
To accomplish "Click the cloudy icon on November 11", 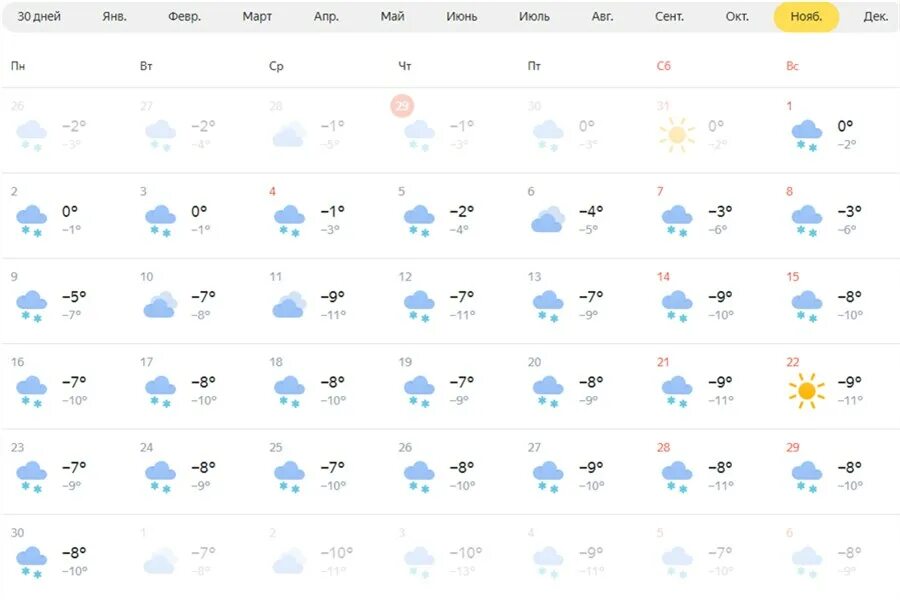I will pyautogui.click(x=289, y=304).
